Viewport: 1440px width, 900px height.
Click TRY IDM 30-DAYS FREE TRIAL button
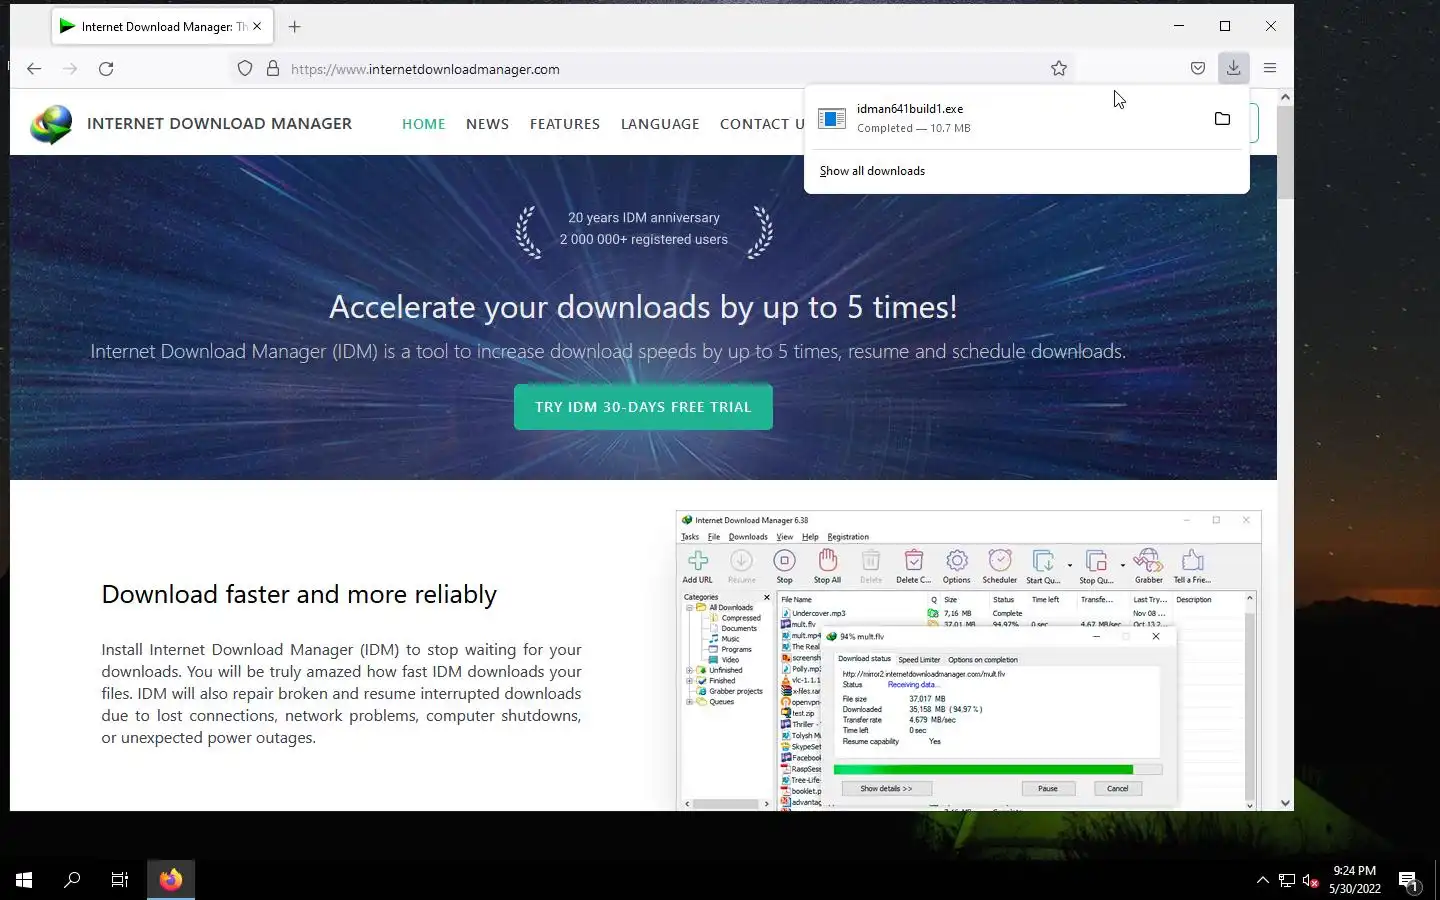[x=643, y=407]
